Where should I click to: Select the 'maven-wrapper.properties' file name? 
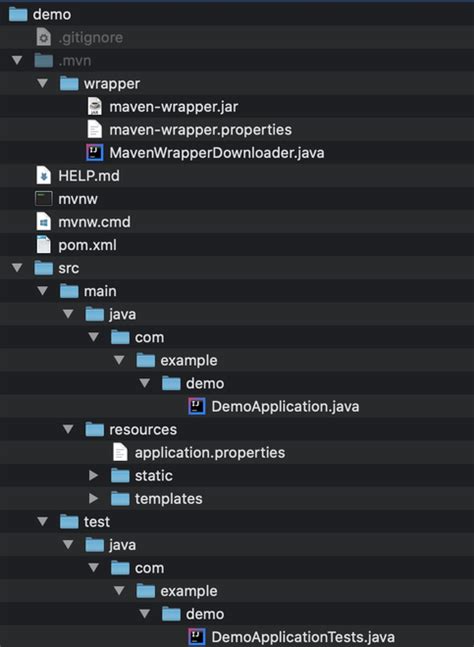tap(200, 130)
